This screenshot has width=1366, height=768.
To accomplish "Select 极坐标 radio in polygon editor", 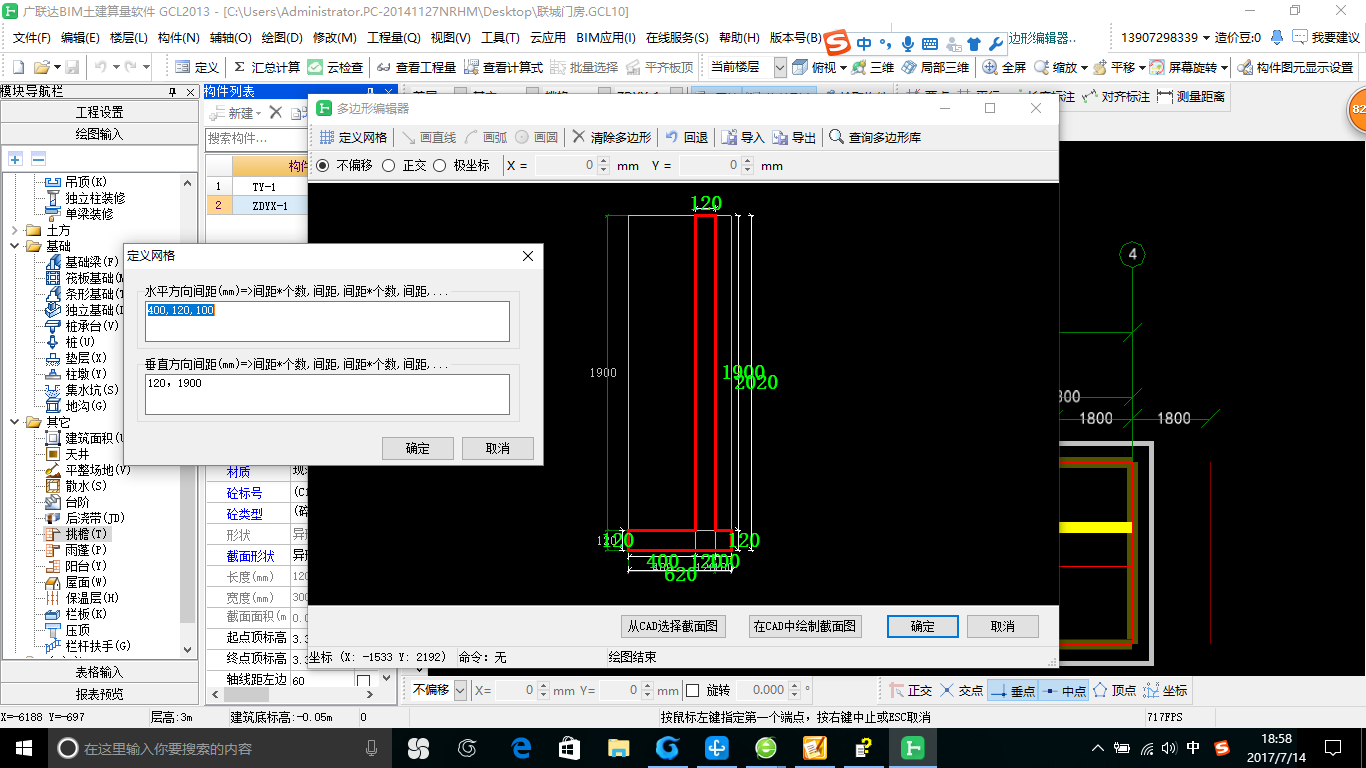I will pos(440,165).
